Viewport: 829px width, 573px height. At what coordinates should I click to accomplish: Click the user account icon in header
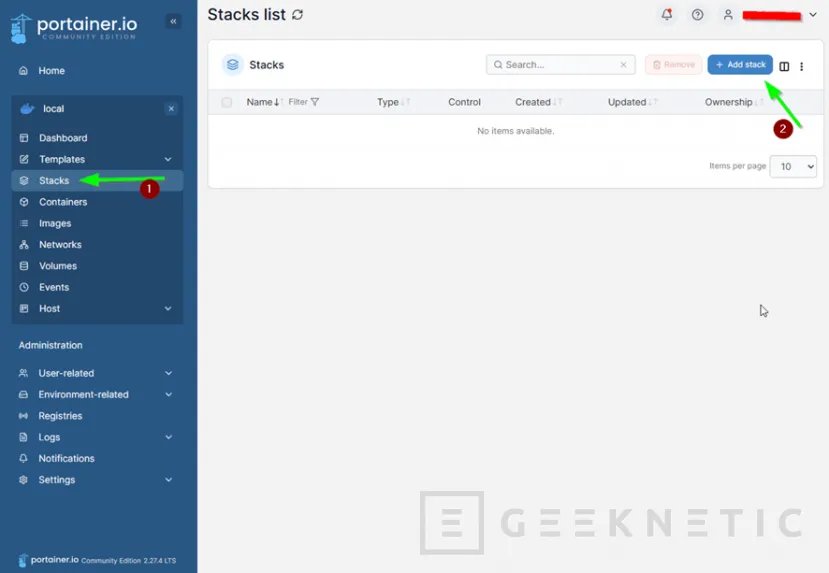[728, 15]
